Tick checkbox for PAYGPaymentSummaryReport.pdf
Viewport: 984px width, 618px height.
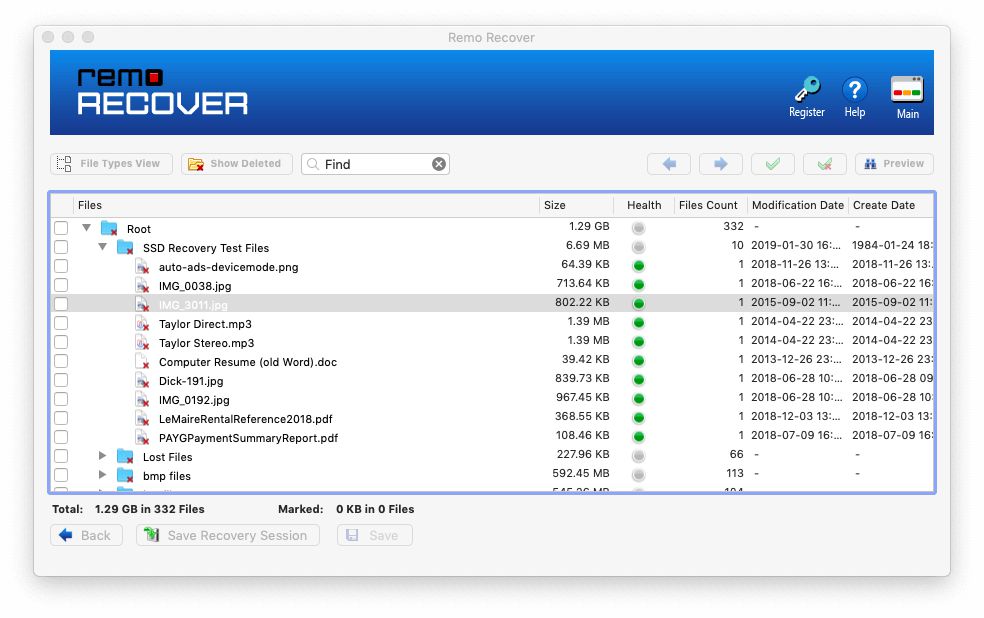[x=61, y=437]
